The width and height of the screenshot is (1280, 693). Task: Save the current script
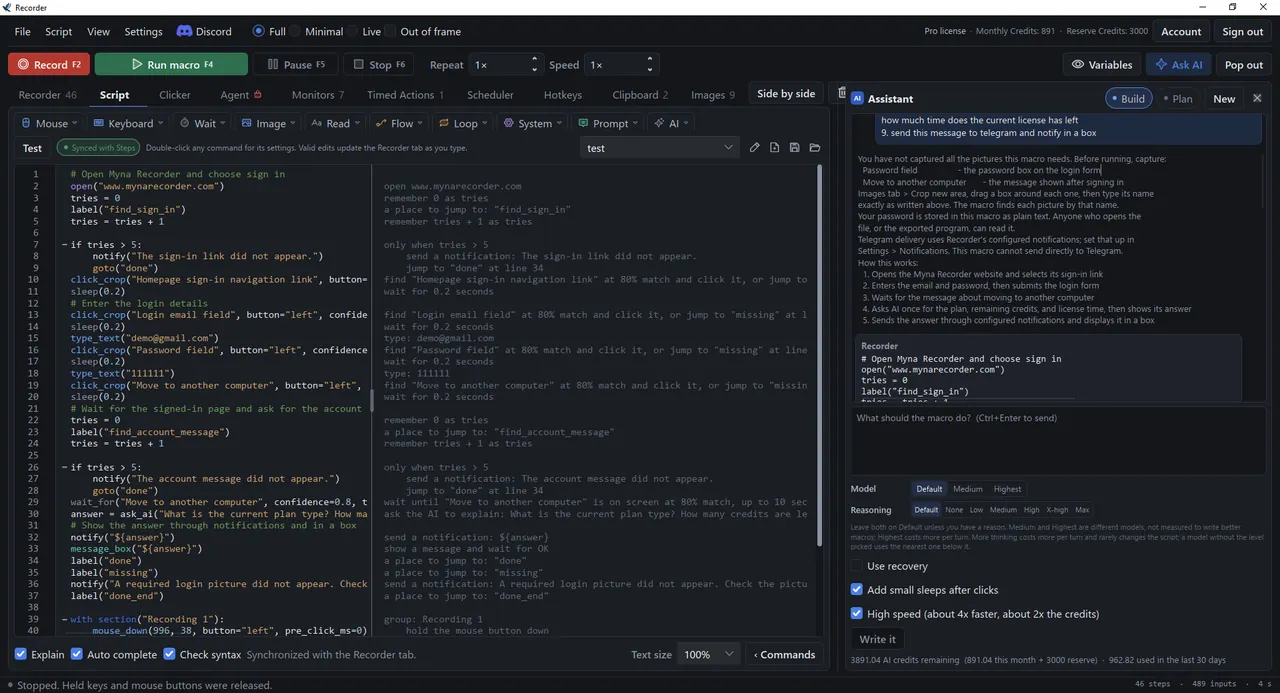tap(794, 148)
